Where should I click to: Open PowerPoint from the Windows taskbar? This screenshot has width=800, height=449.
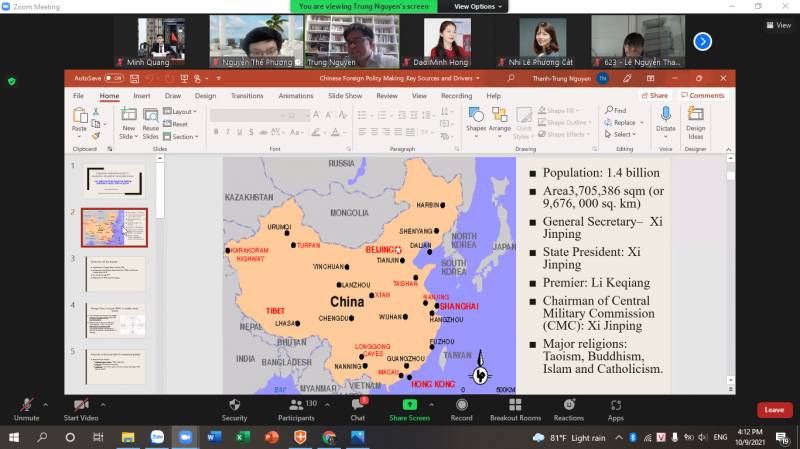point(271,438)
